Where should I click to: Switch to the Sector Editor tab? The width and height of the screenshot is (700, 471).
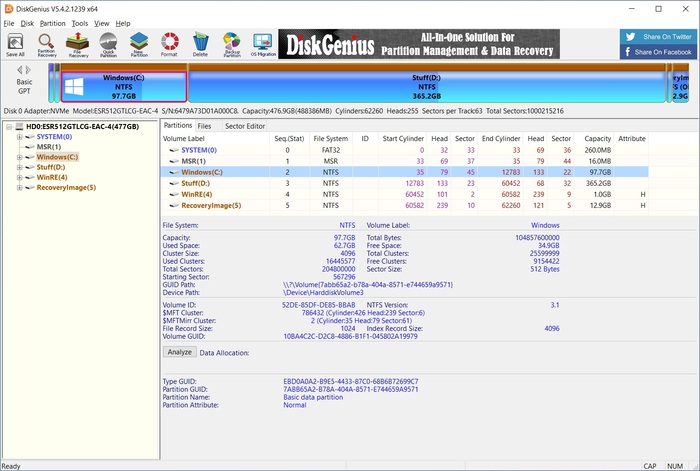pyautogui.click(x=245, y=126)
